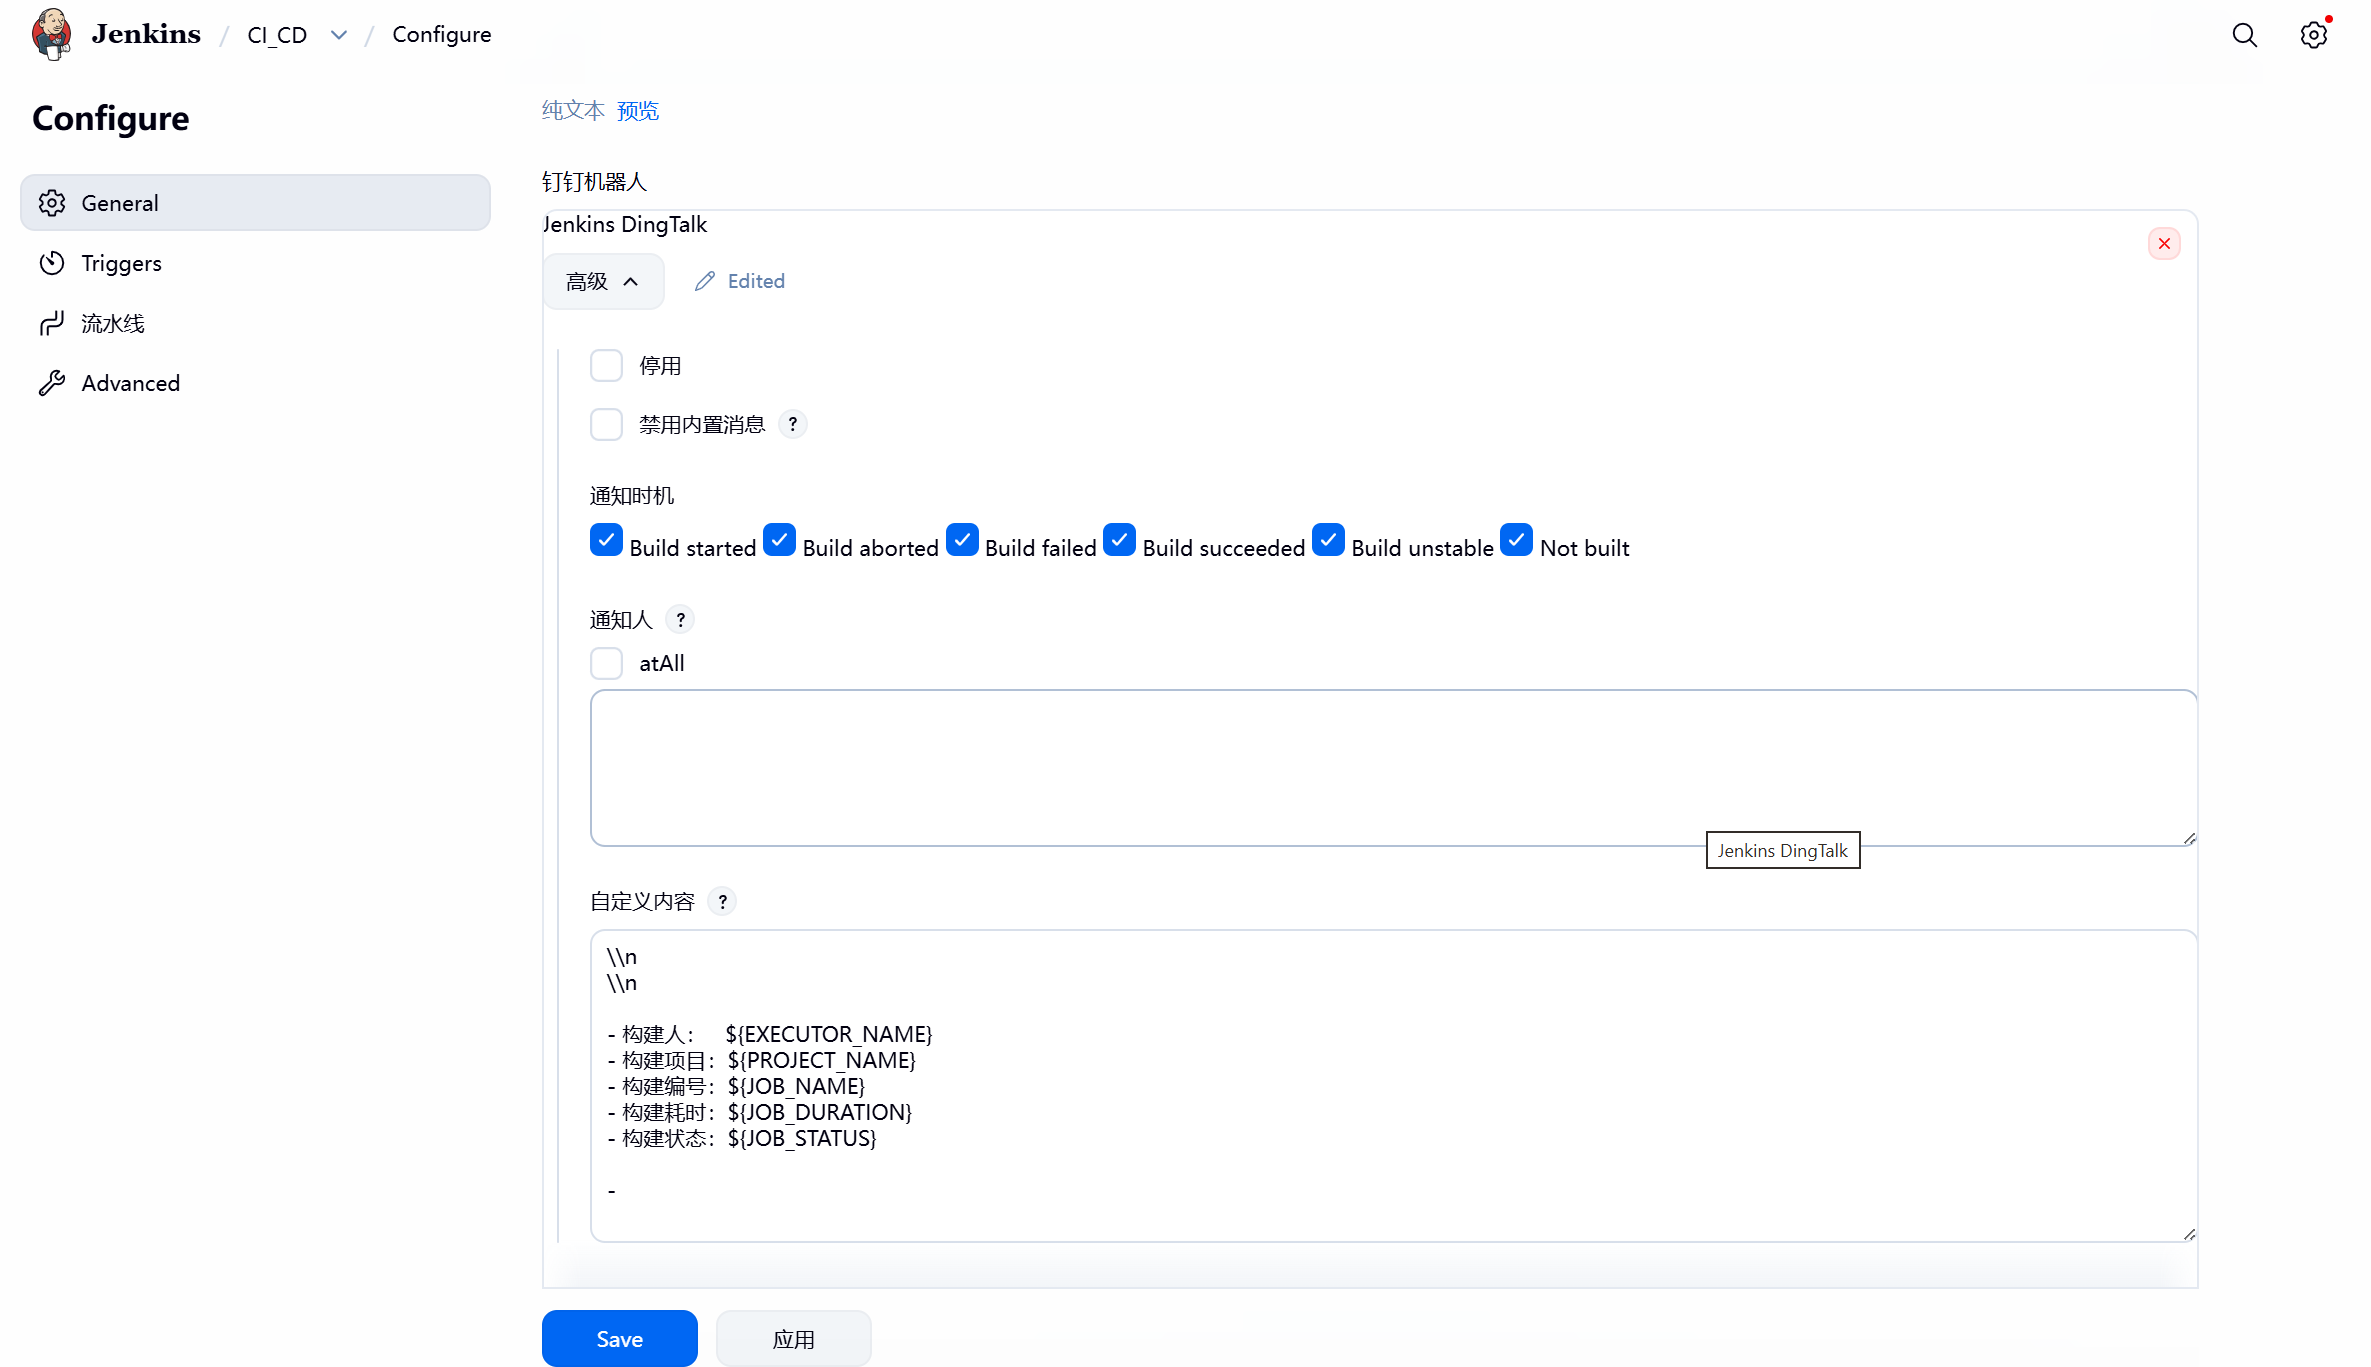
Task: Click the Build failed label
Action: 1041,548
